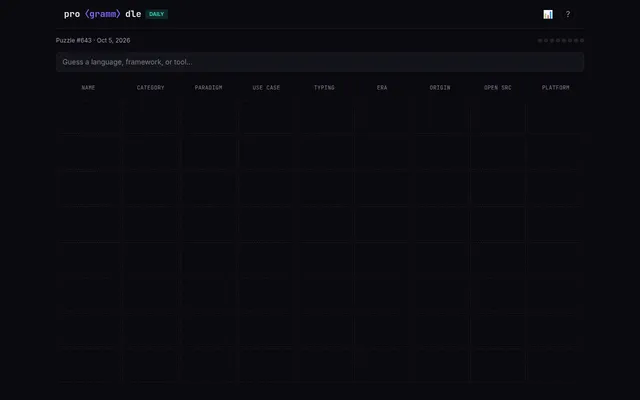Open the help question mark icon
The width and height of the screenshot is (640, 400).
pos(567,14)
